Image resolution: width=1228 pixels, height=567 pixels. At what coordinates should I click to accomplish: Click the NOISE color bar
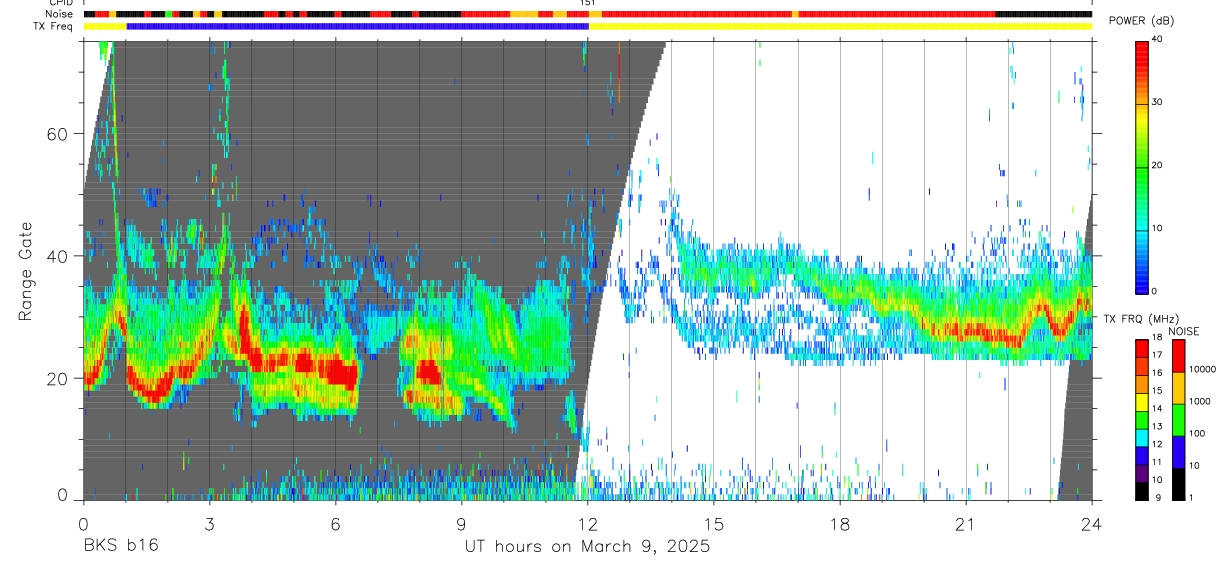1179,418
